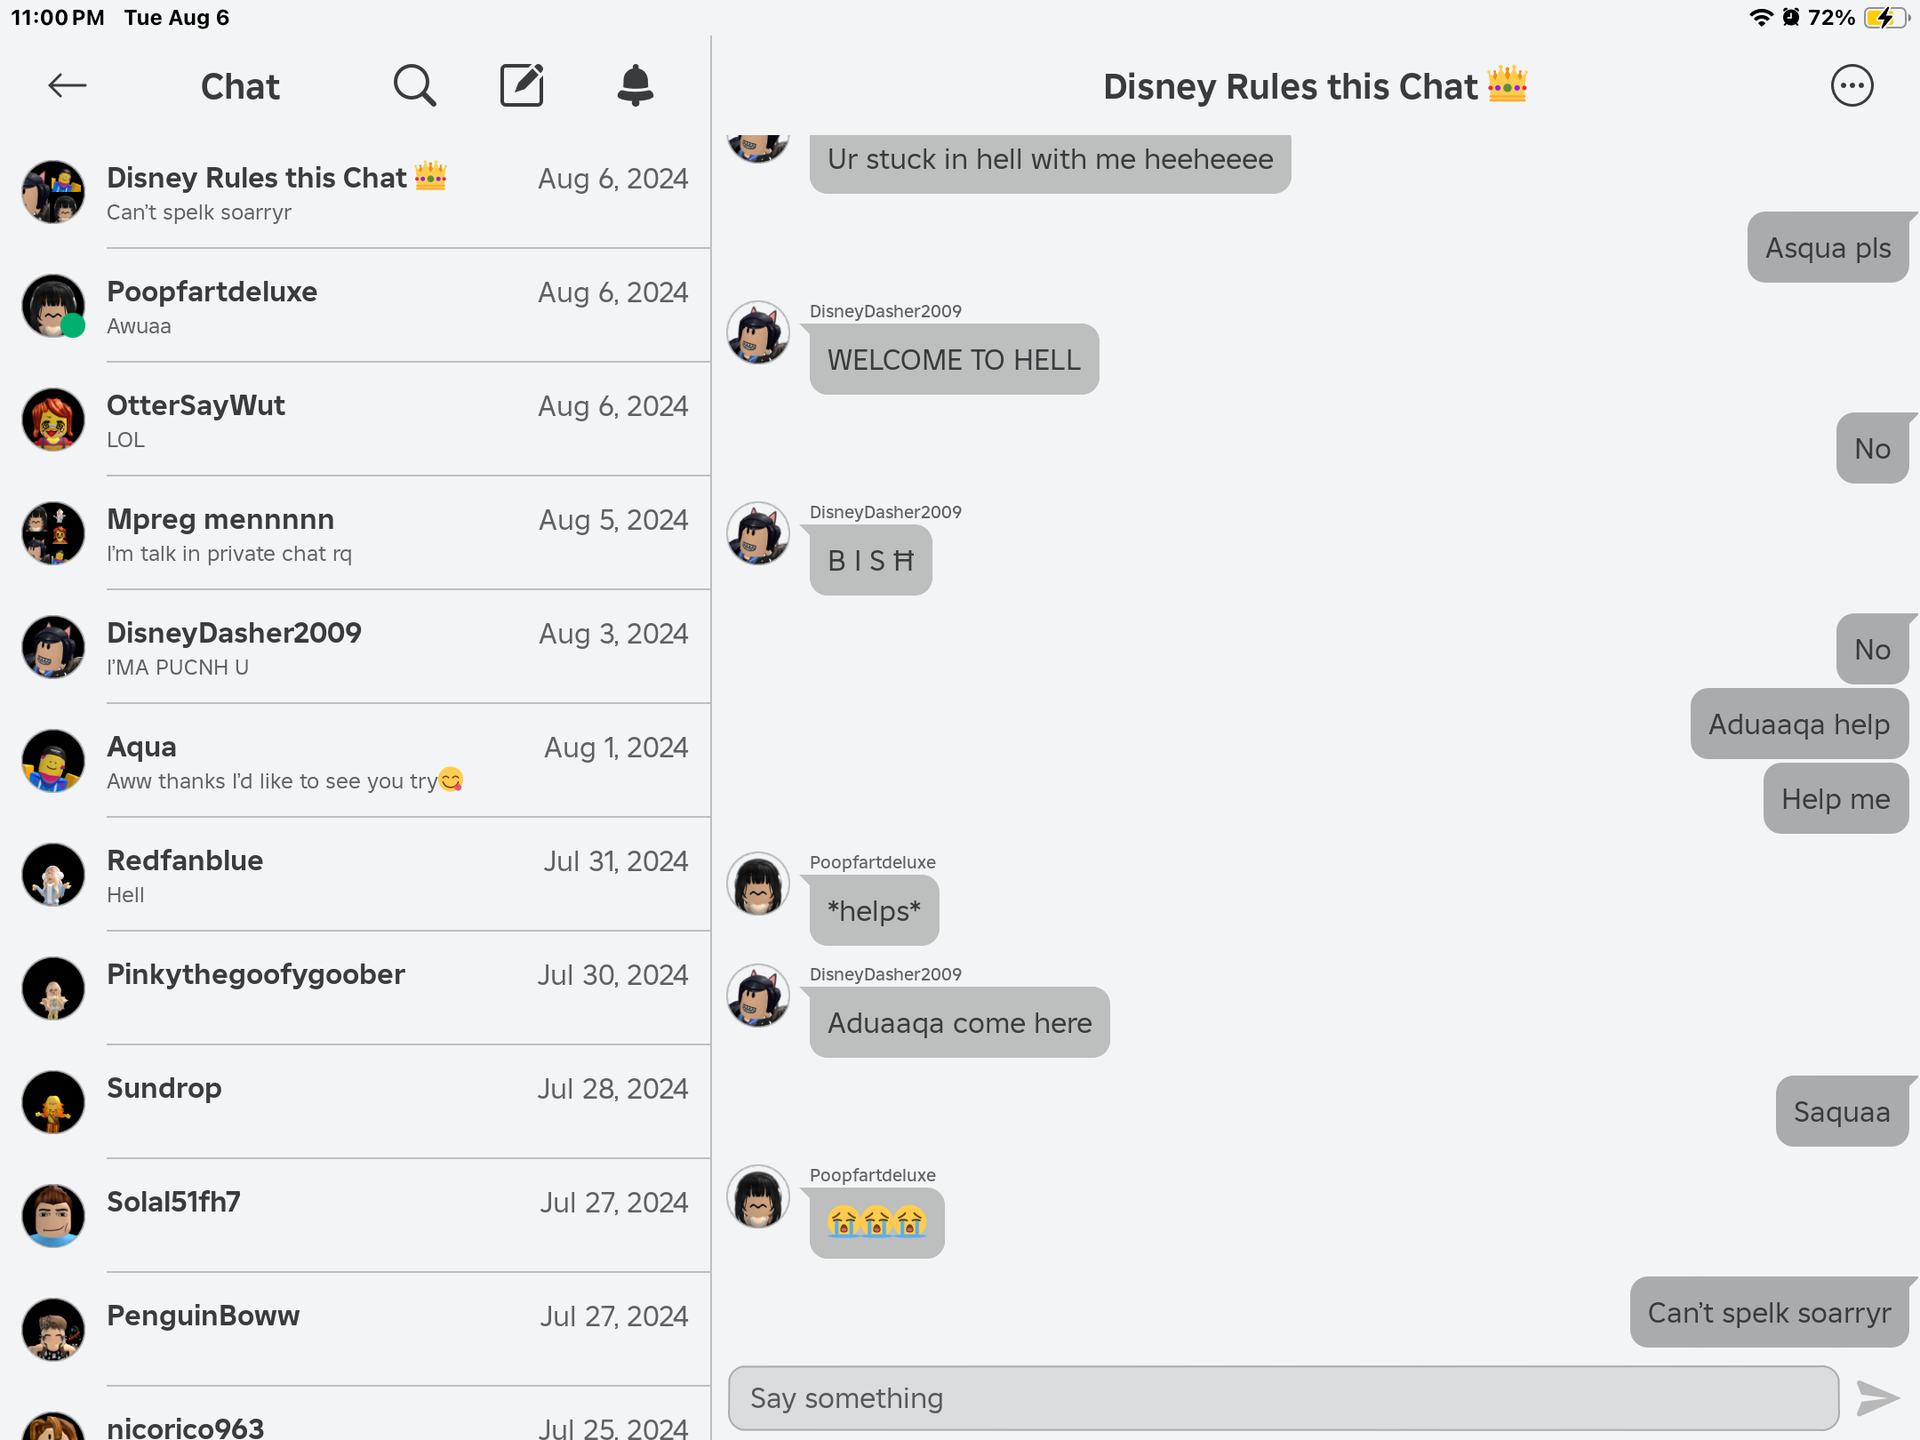Open notifications bell icon
1920x1440 pixels.
pos(635,86)
